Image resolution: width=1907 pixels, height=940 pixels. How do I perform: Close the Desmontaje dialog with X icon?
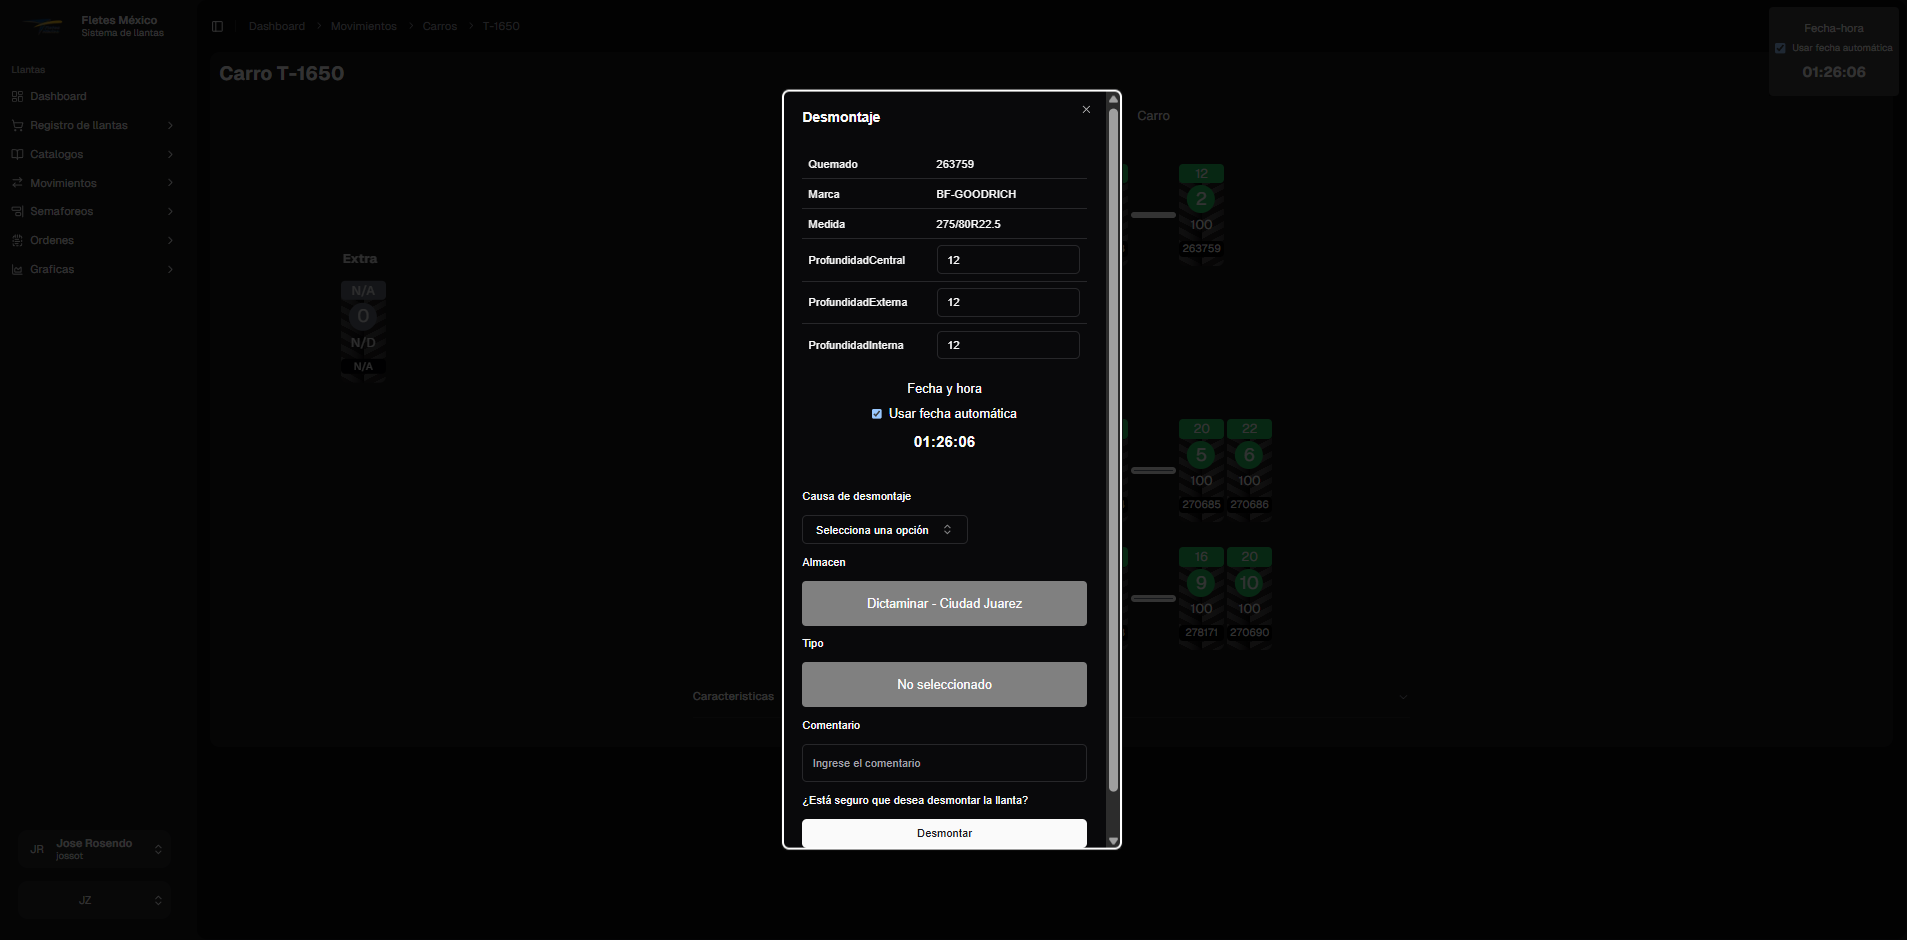click(1086, 110)
